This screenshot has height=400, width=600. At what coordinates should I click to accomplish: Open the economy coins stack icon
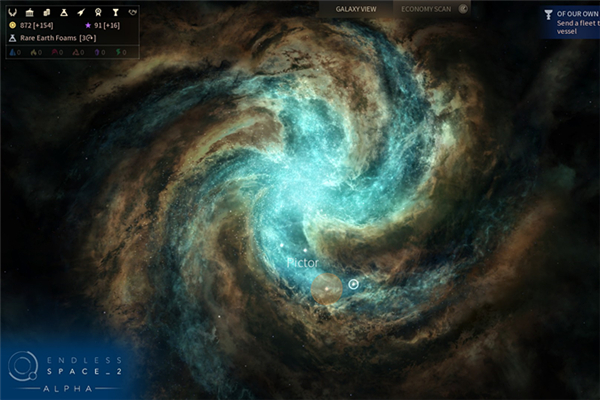point(47,13)
